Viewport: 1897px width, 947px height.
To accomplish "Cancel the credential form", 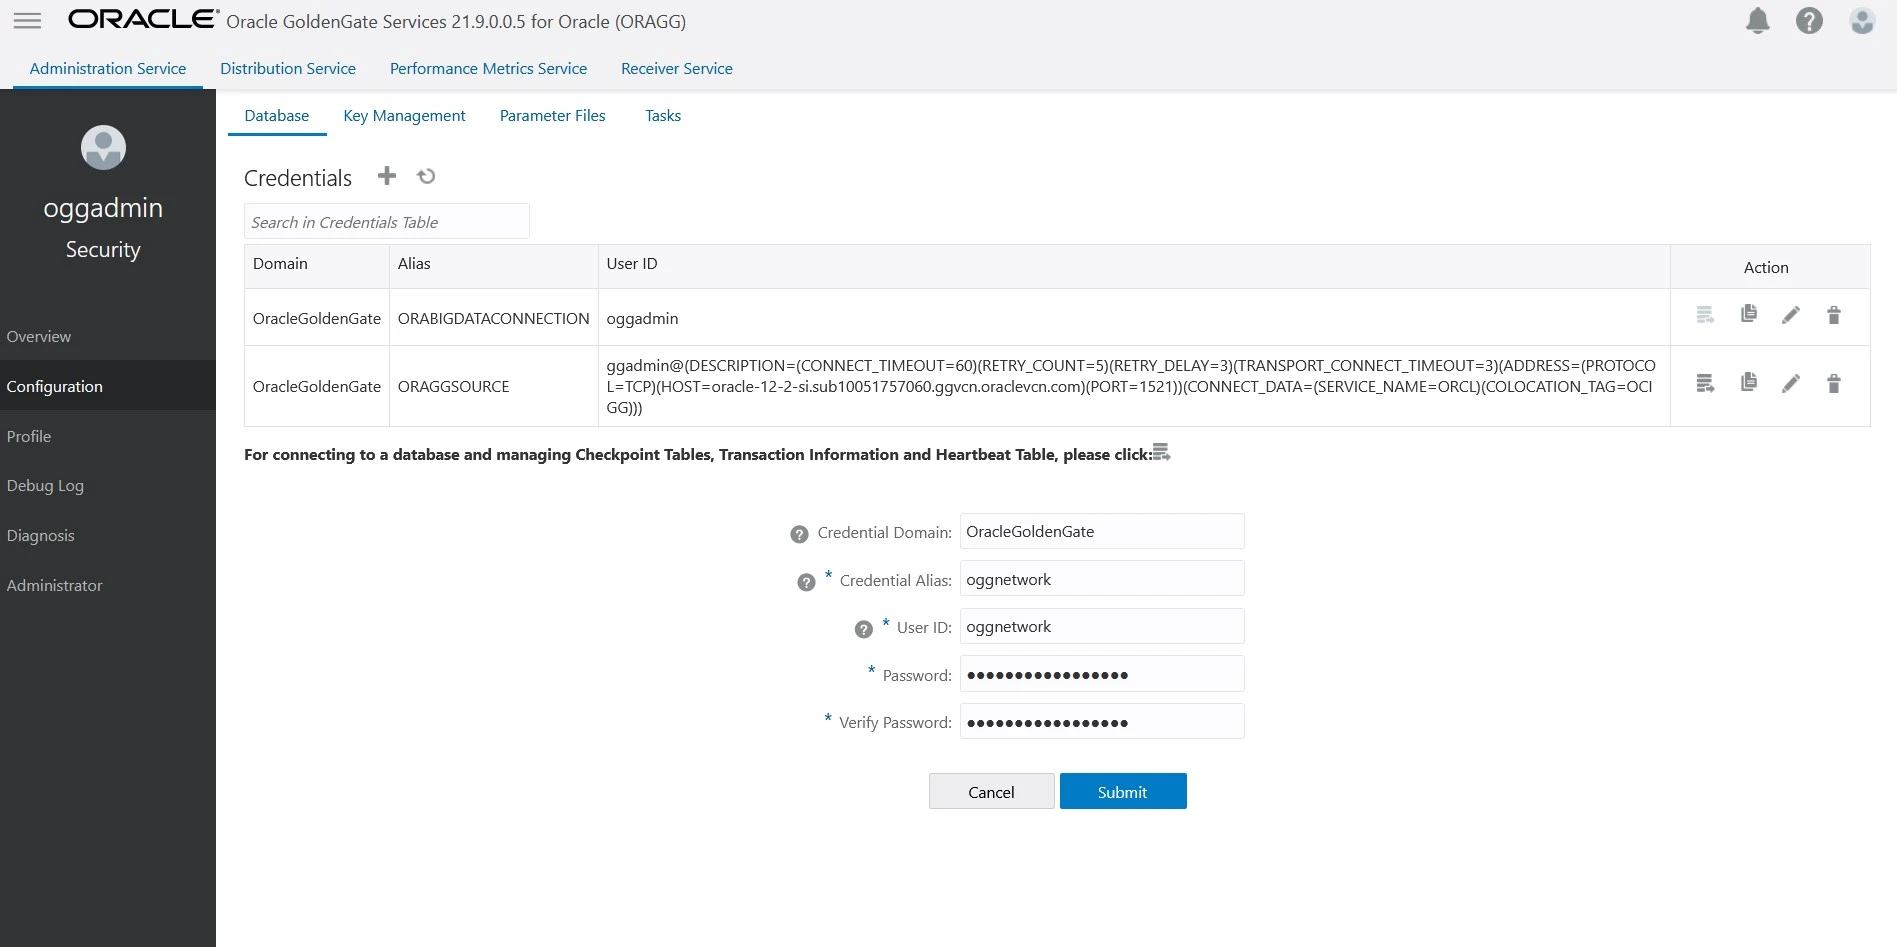I will click(x=991, y=791).
